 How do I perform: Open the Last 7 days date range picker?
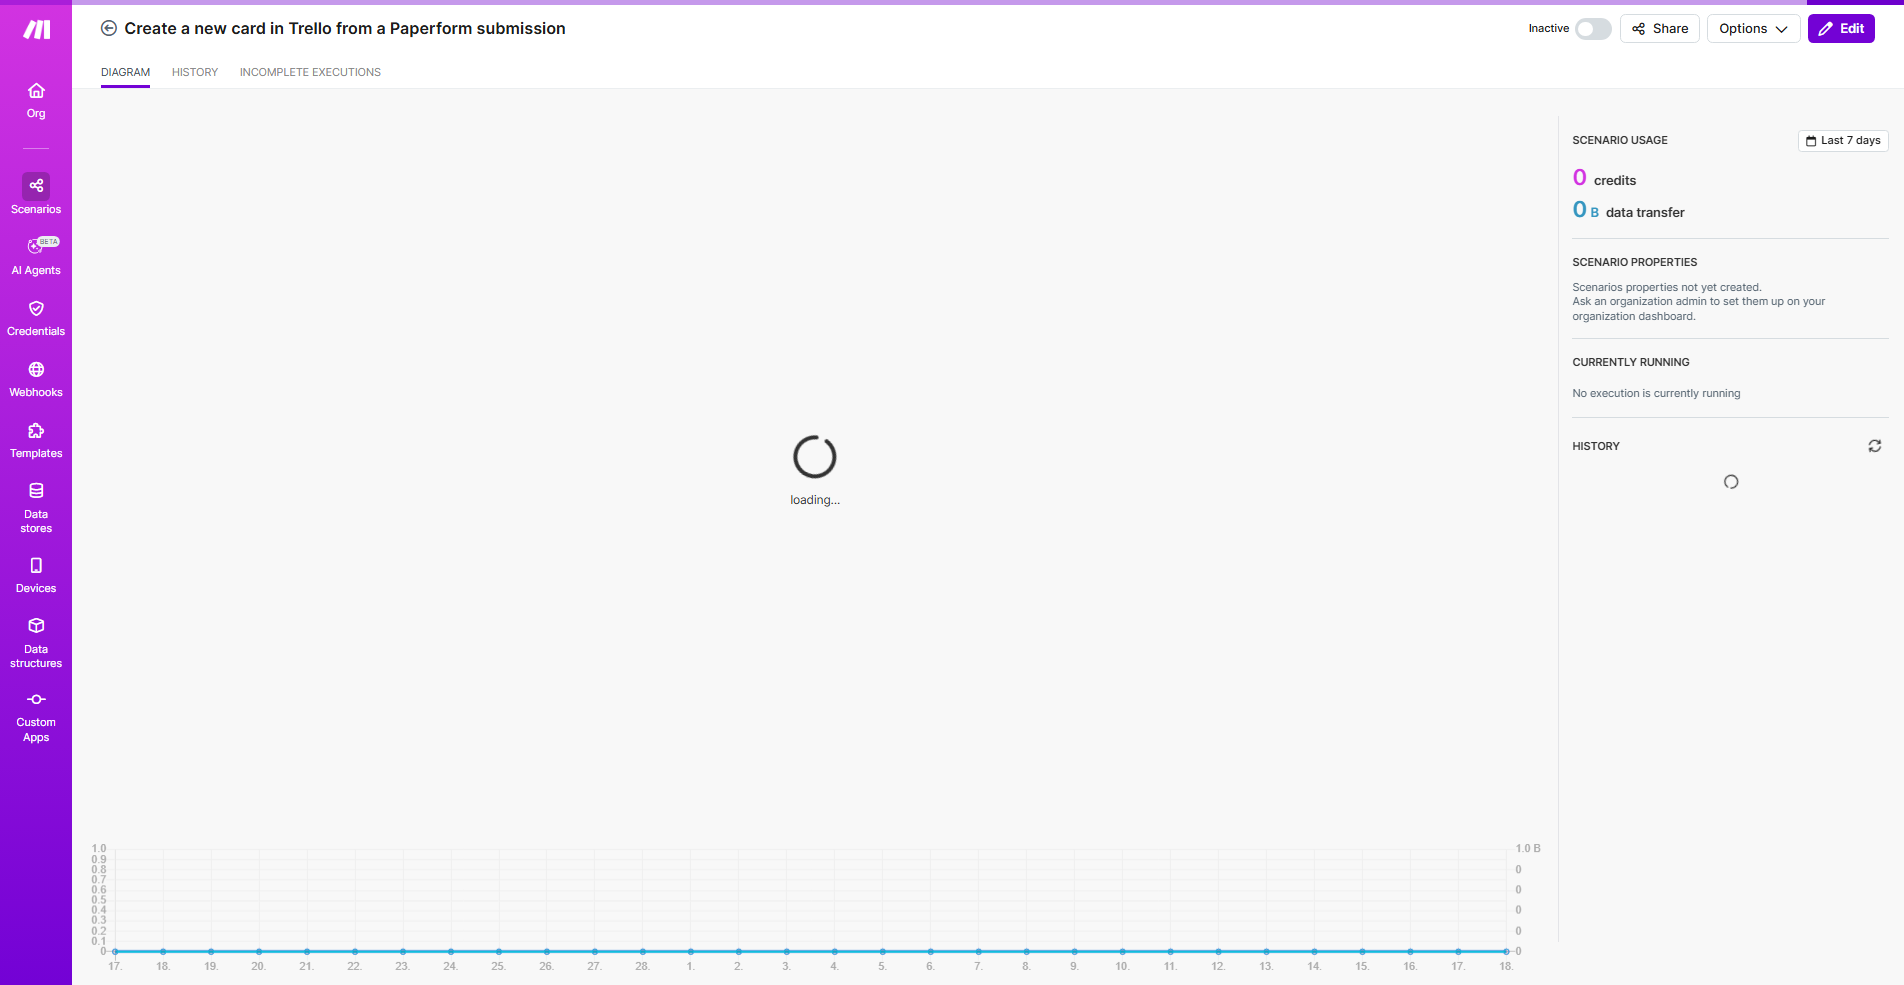[1843, 141]
